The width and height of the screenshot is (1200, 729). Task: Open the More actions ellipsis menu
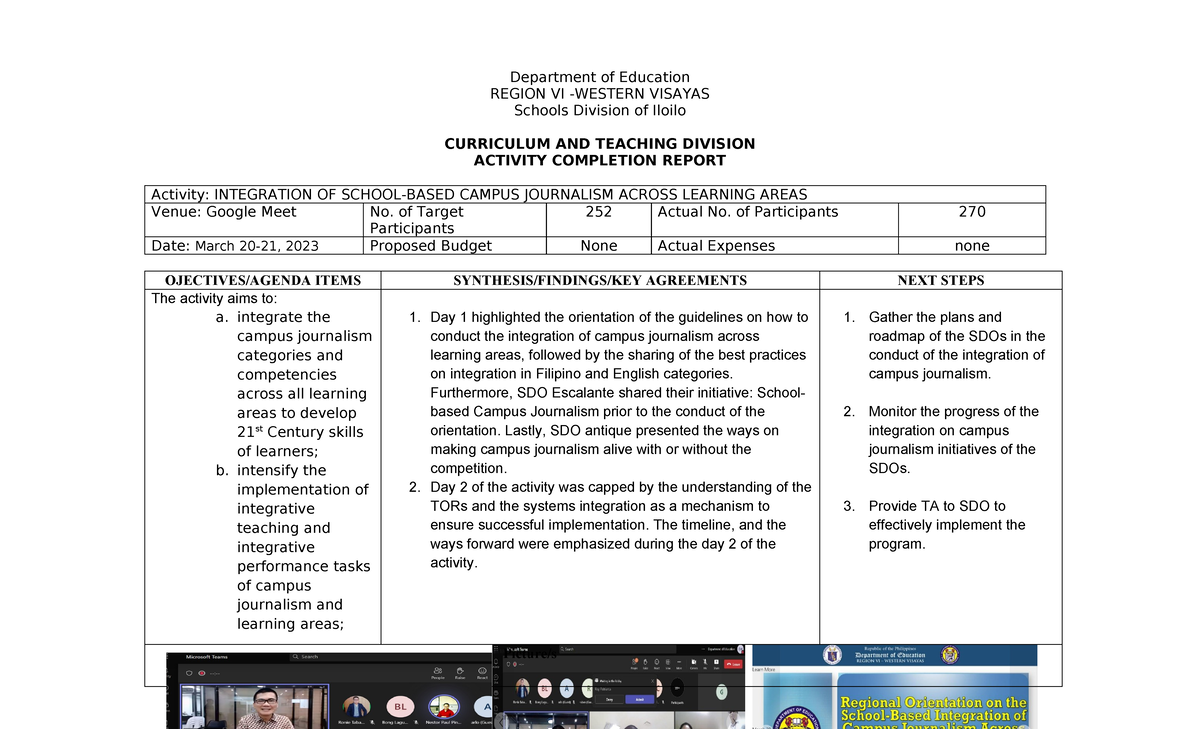point(678,663)
